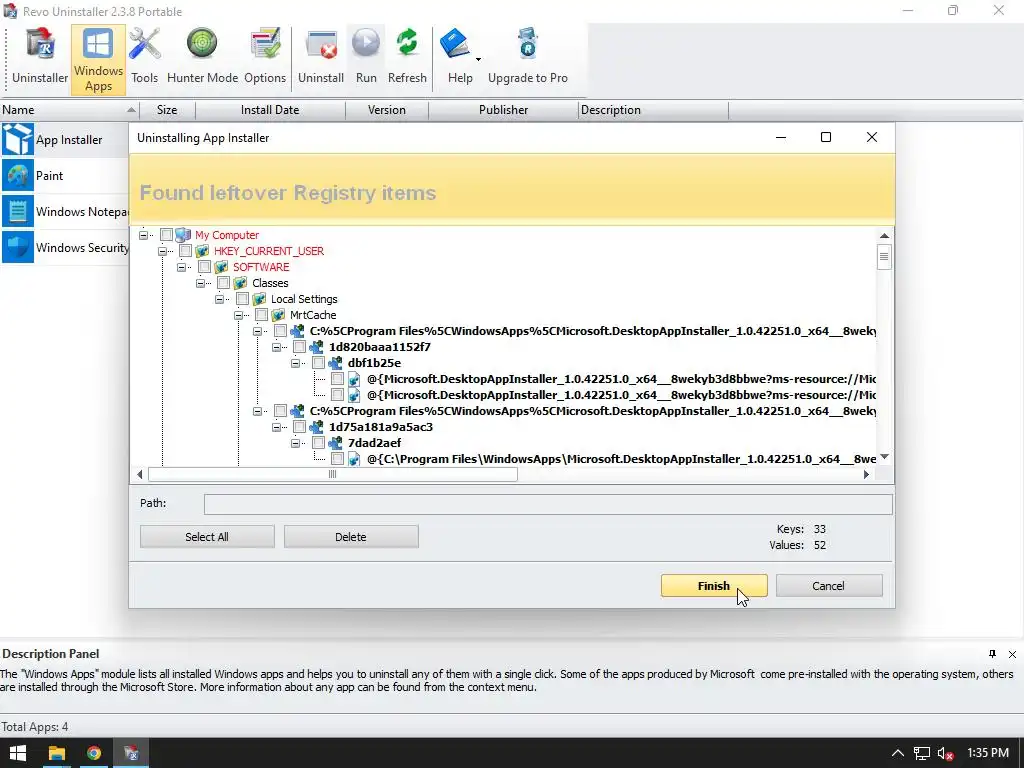This screenshot has width=1024, height=768.
Task: Refresh the apps list
Action: 407,56
